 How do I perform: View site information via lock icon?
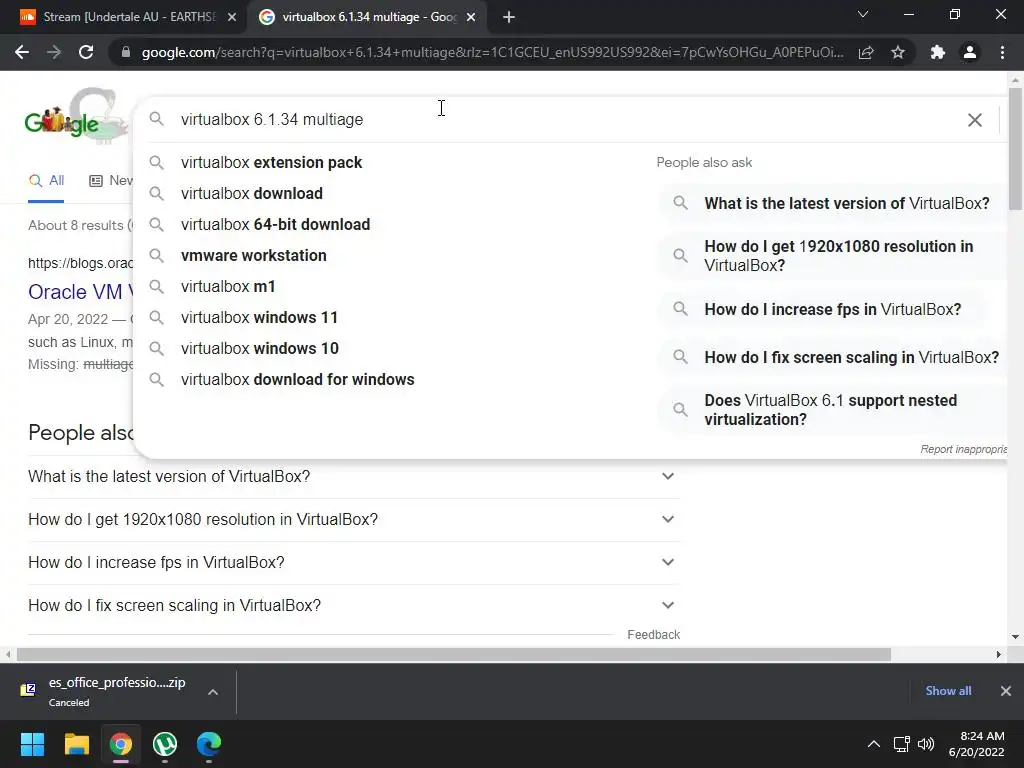pyautogui.click(x=126, y=52)
